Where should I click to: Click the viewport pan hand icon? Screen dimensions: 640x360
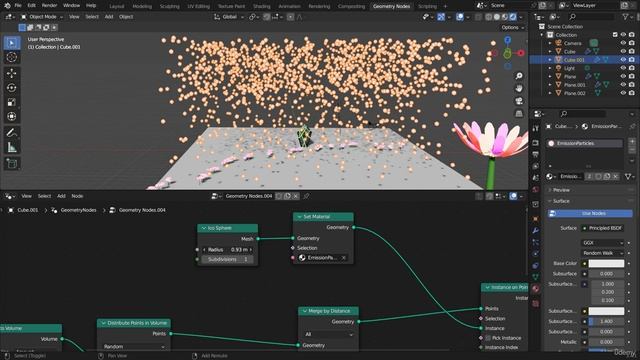(519, 88)
